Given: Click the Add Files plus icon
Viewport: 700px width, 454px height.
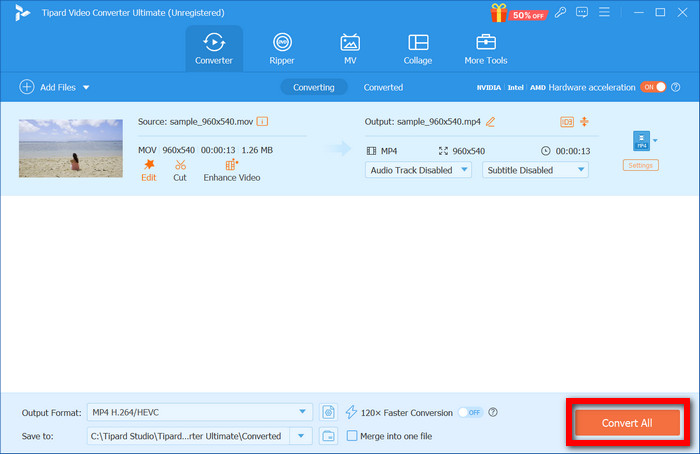Looking at the screenshot, I should tap(27, 87).
